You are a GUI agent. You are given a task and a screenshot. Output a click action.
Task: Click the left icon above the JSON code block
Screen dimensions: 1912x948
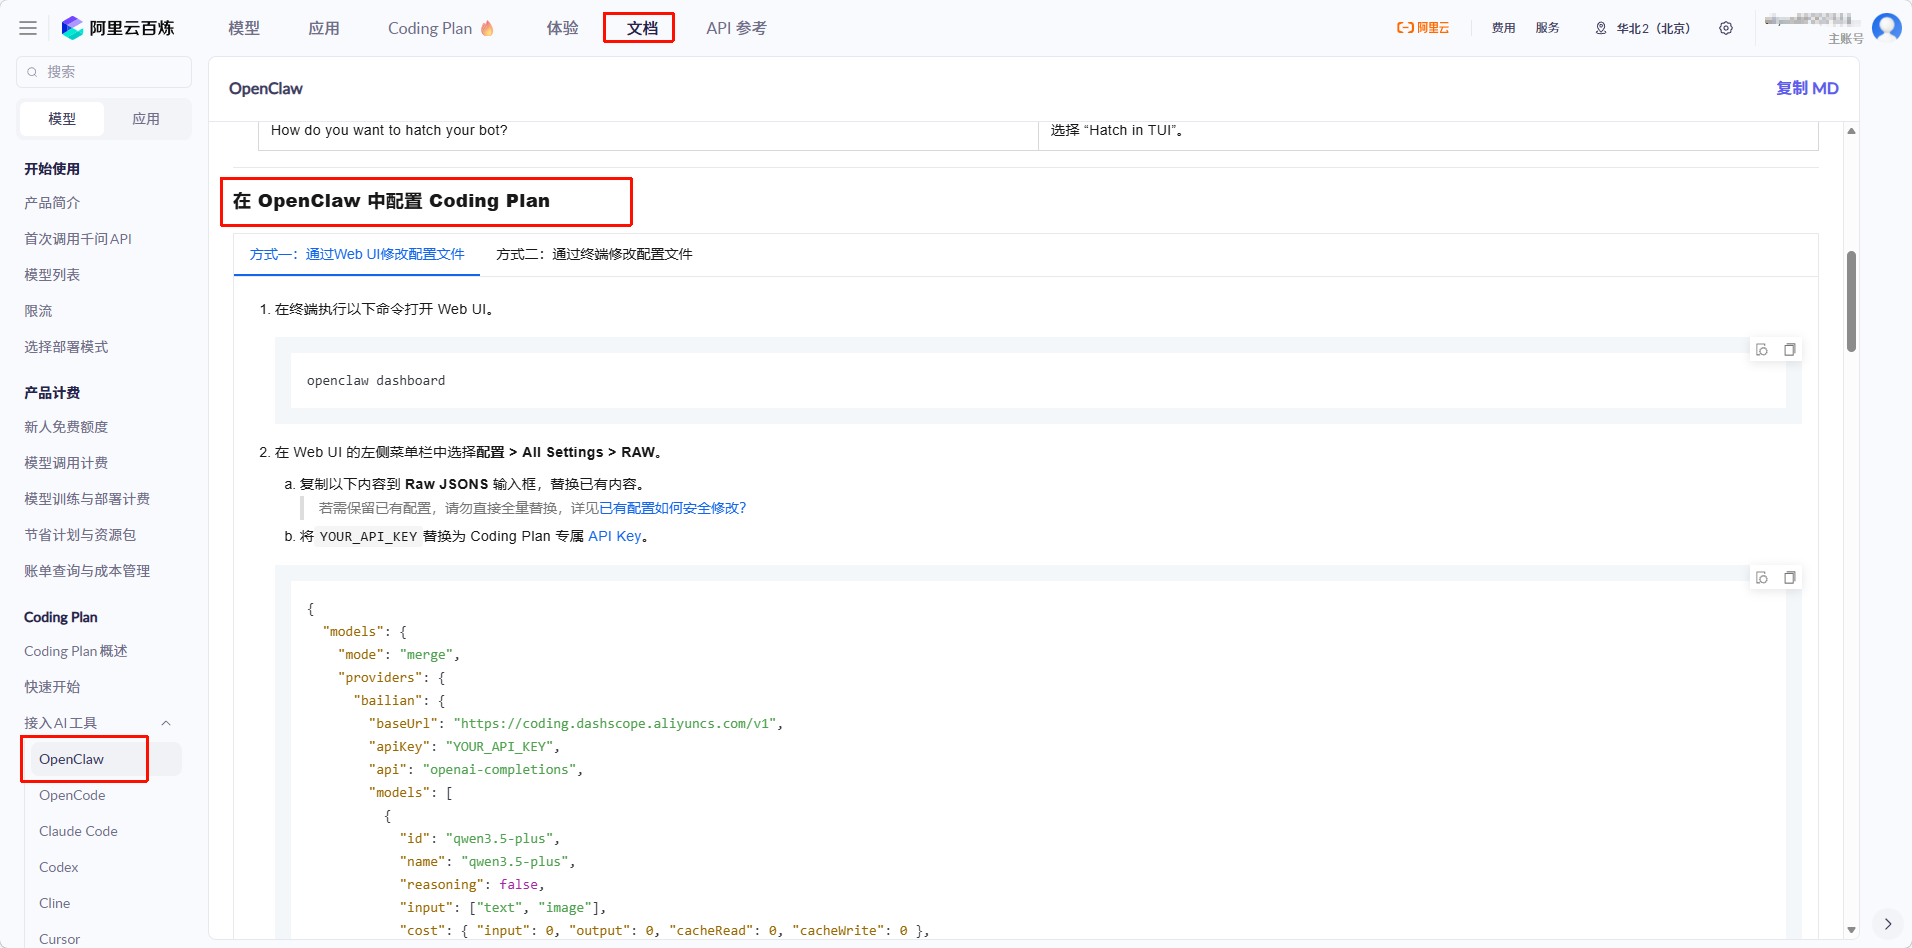coord(1762,578)
